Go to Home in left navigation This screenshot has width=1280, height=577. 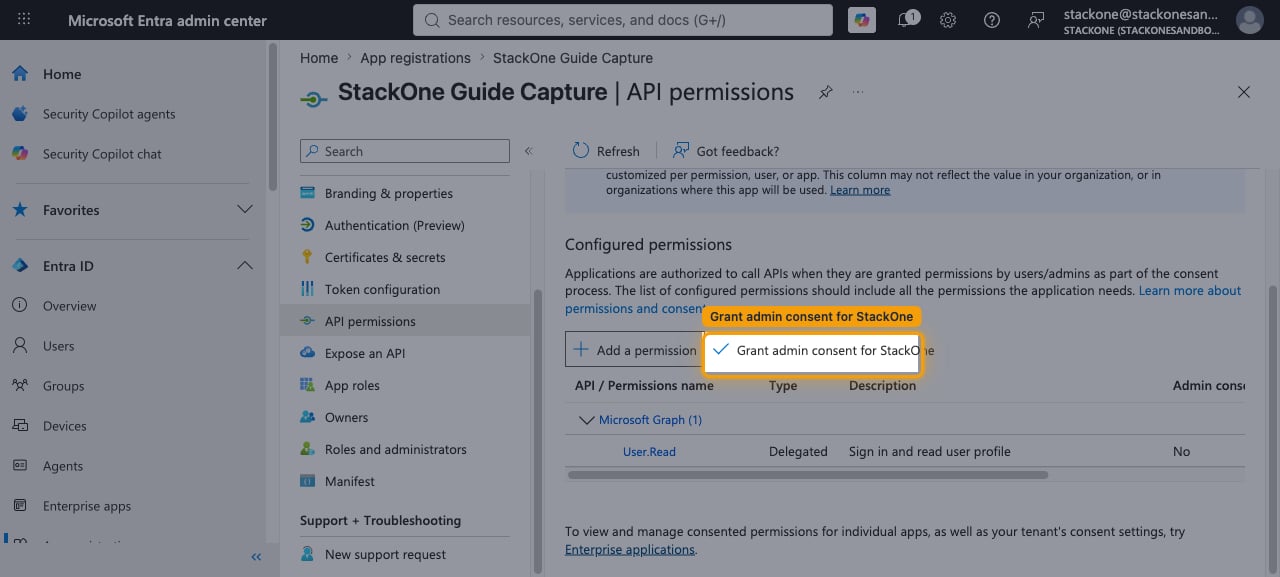[61, 74]
